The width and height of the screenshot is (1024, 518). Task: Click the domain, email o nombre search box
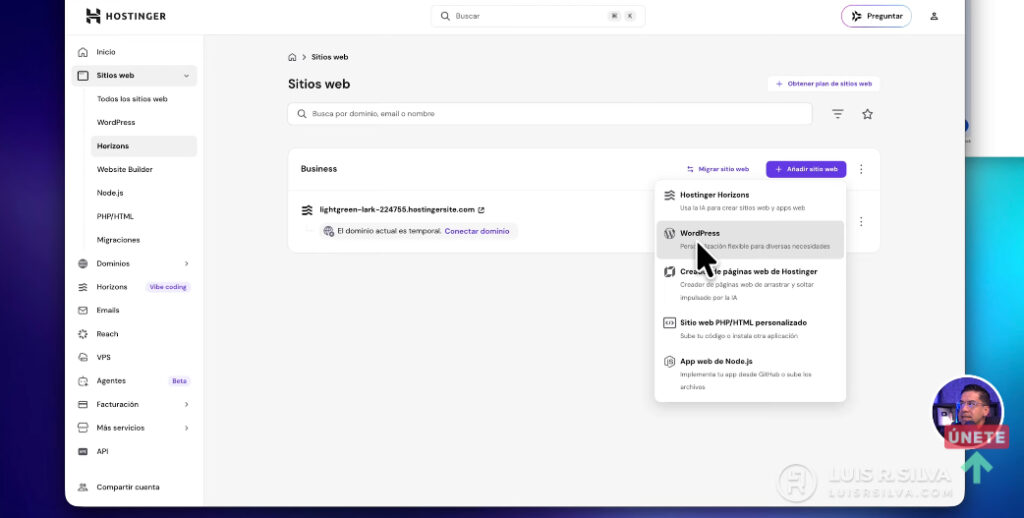pos(550,114)
